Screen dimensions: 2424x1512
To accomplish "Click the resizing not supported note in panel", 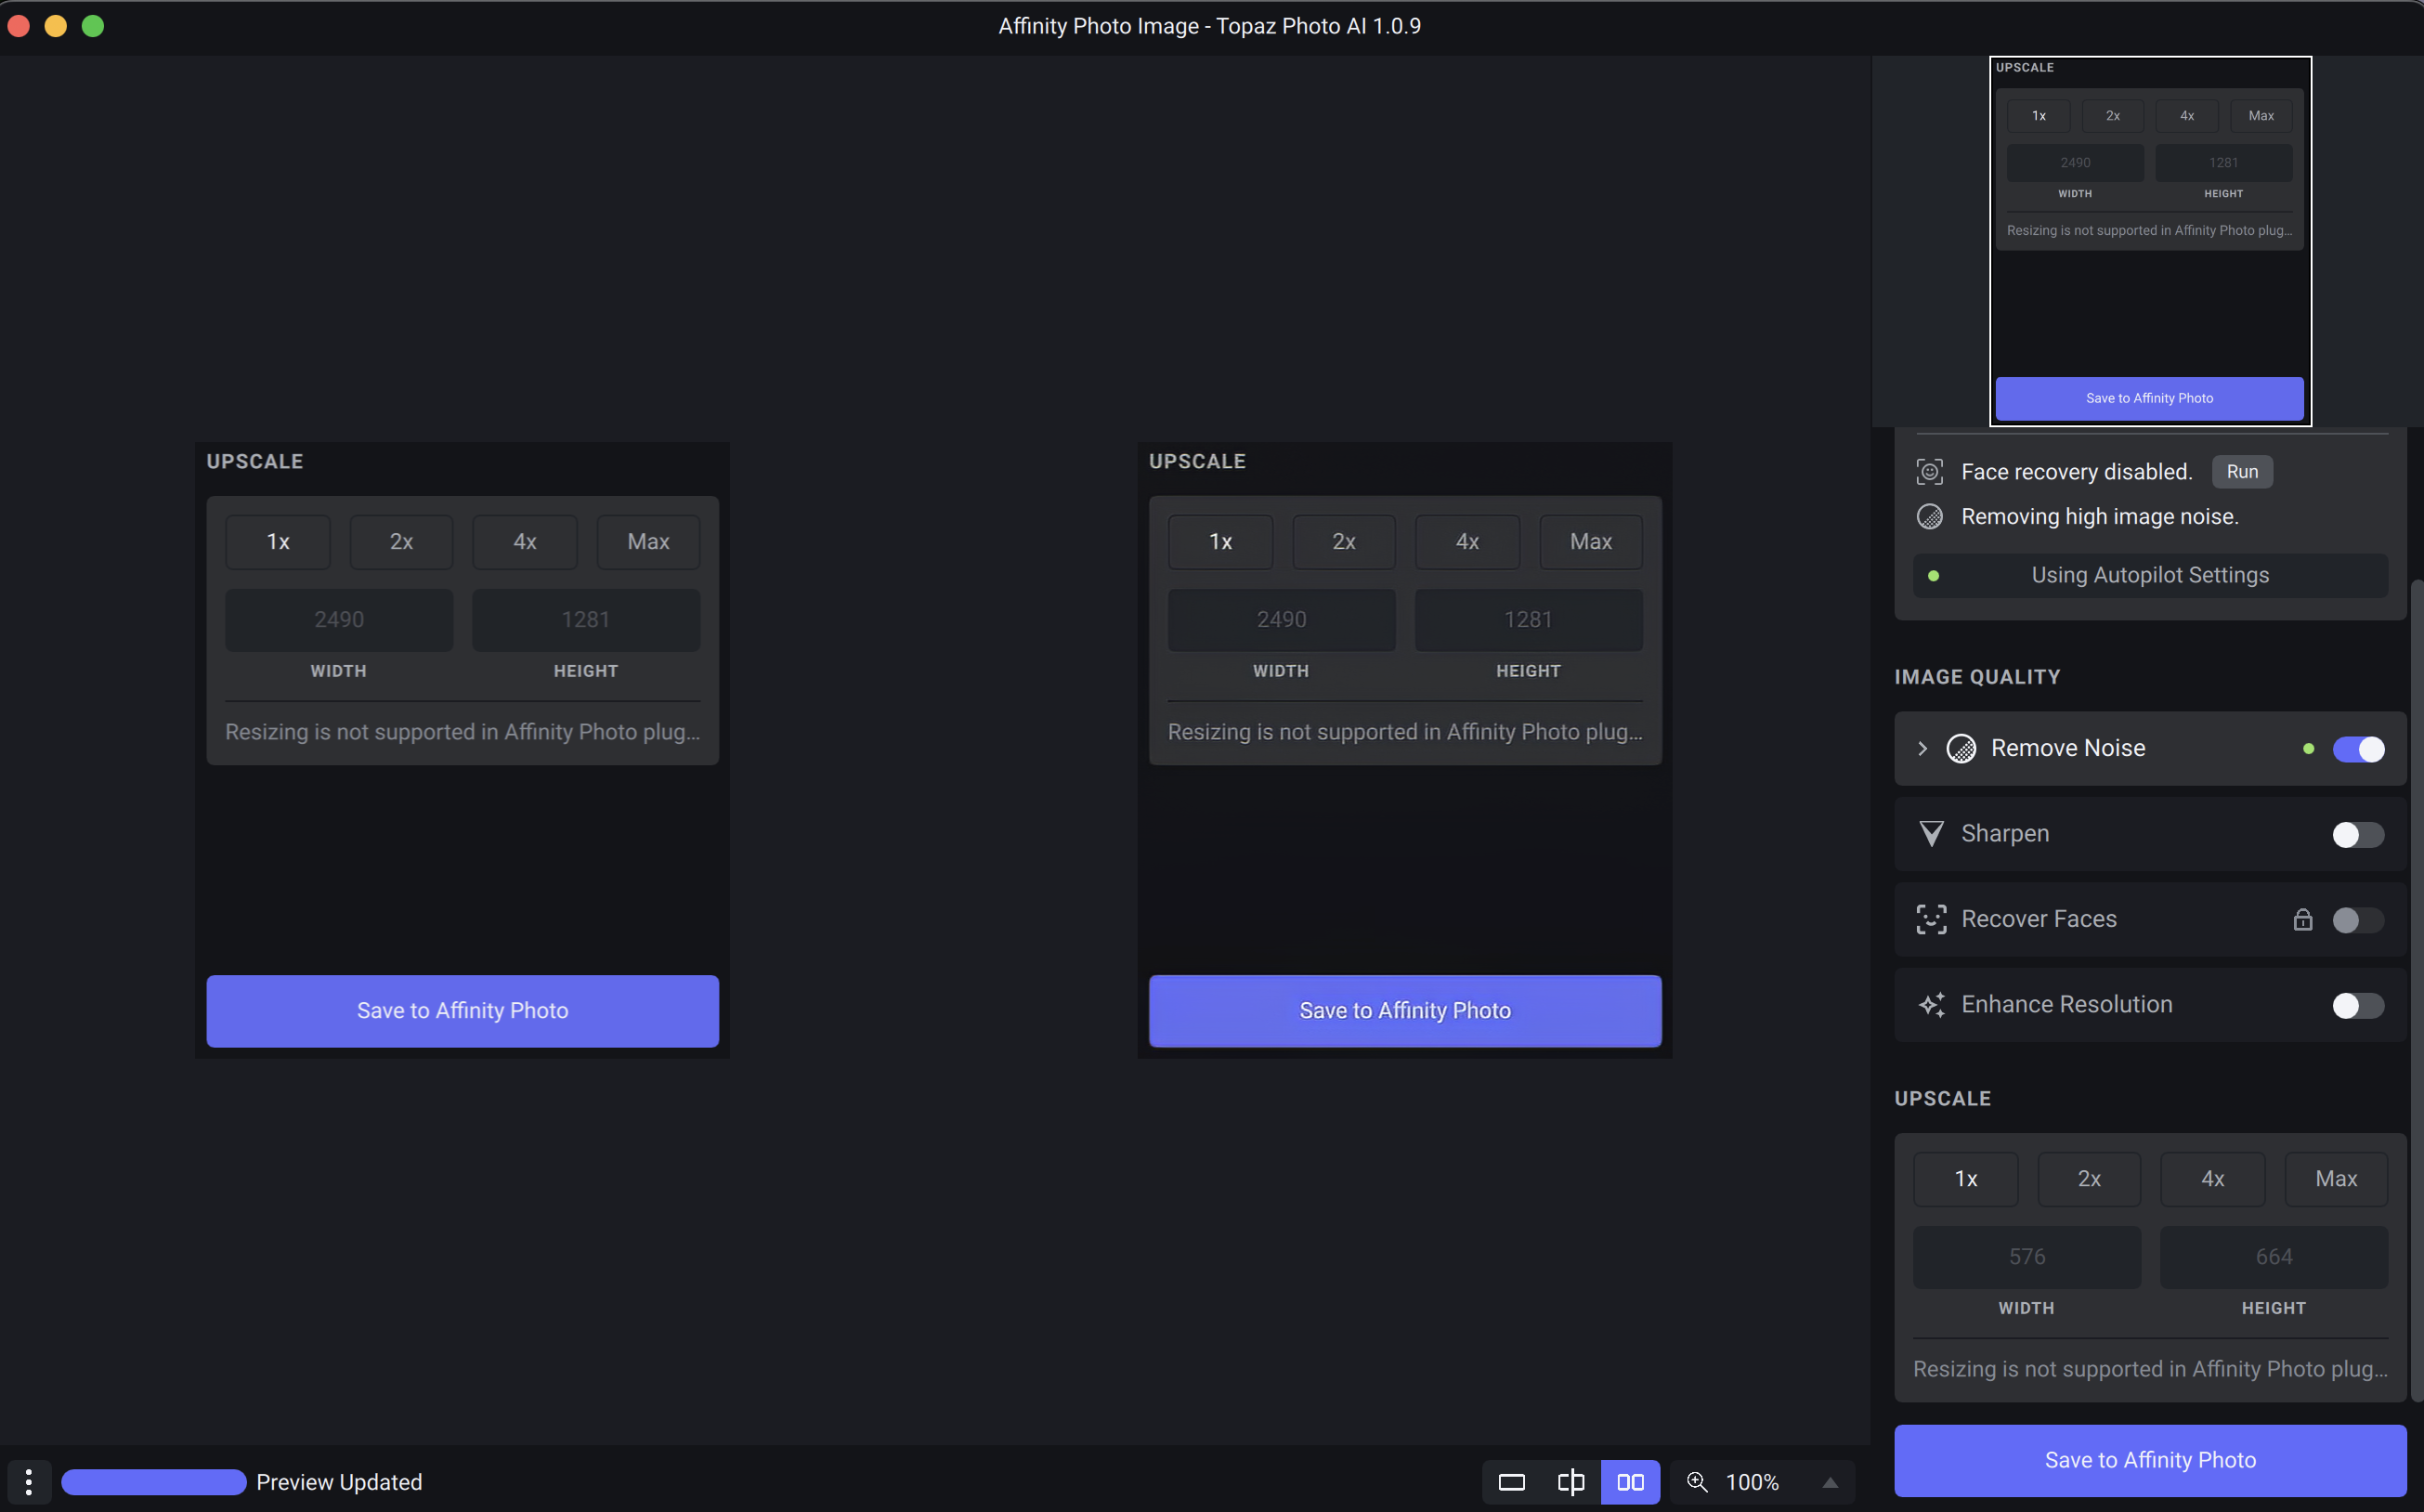I will coord(2149,1369).
